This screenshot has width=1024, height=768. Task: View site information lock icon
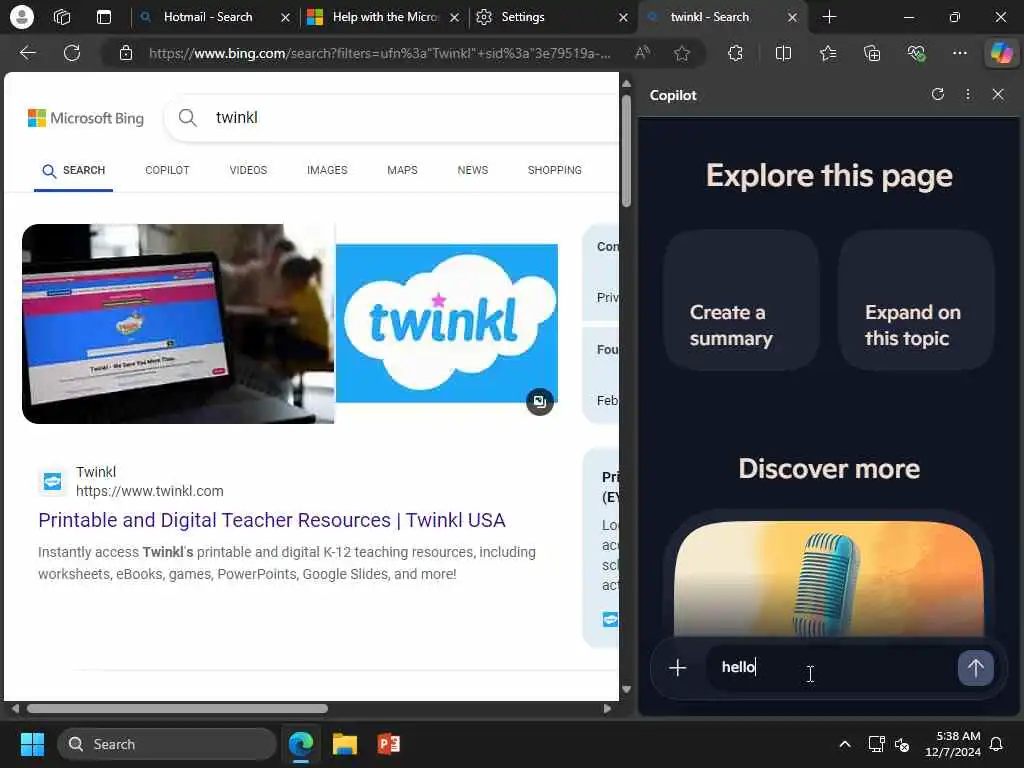126,53
